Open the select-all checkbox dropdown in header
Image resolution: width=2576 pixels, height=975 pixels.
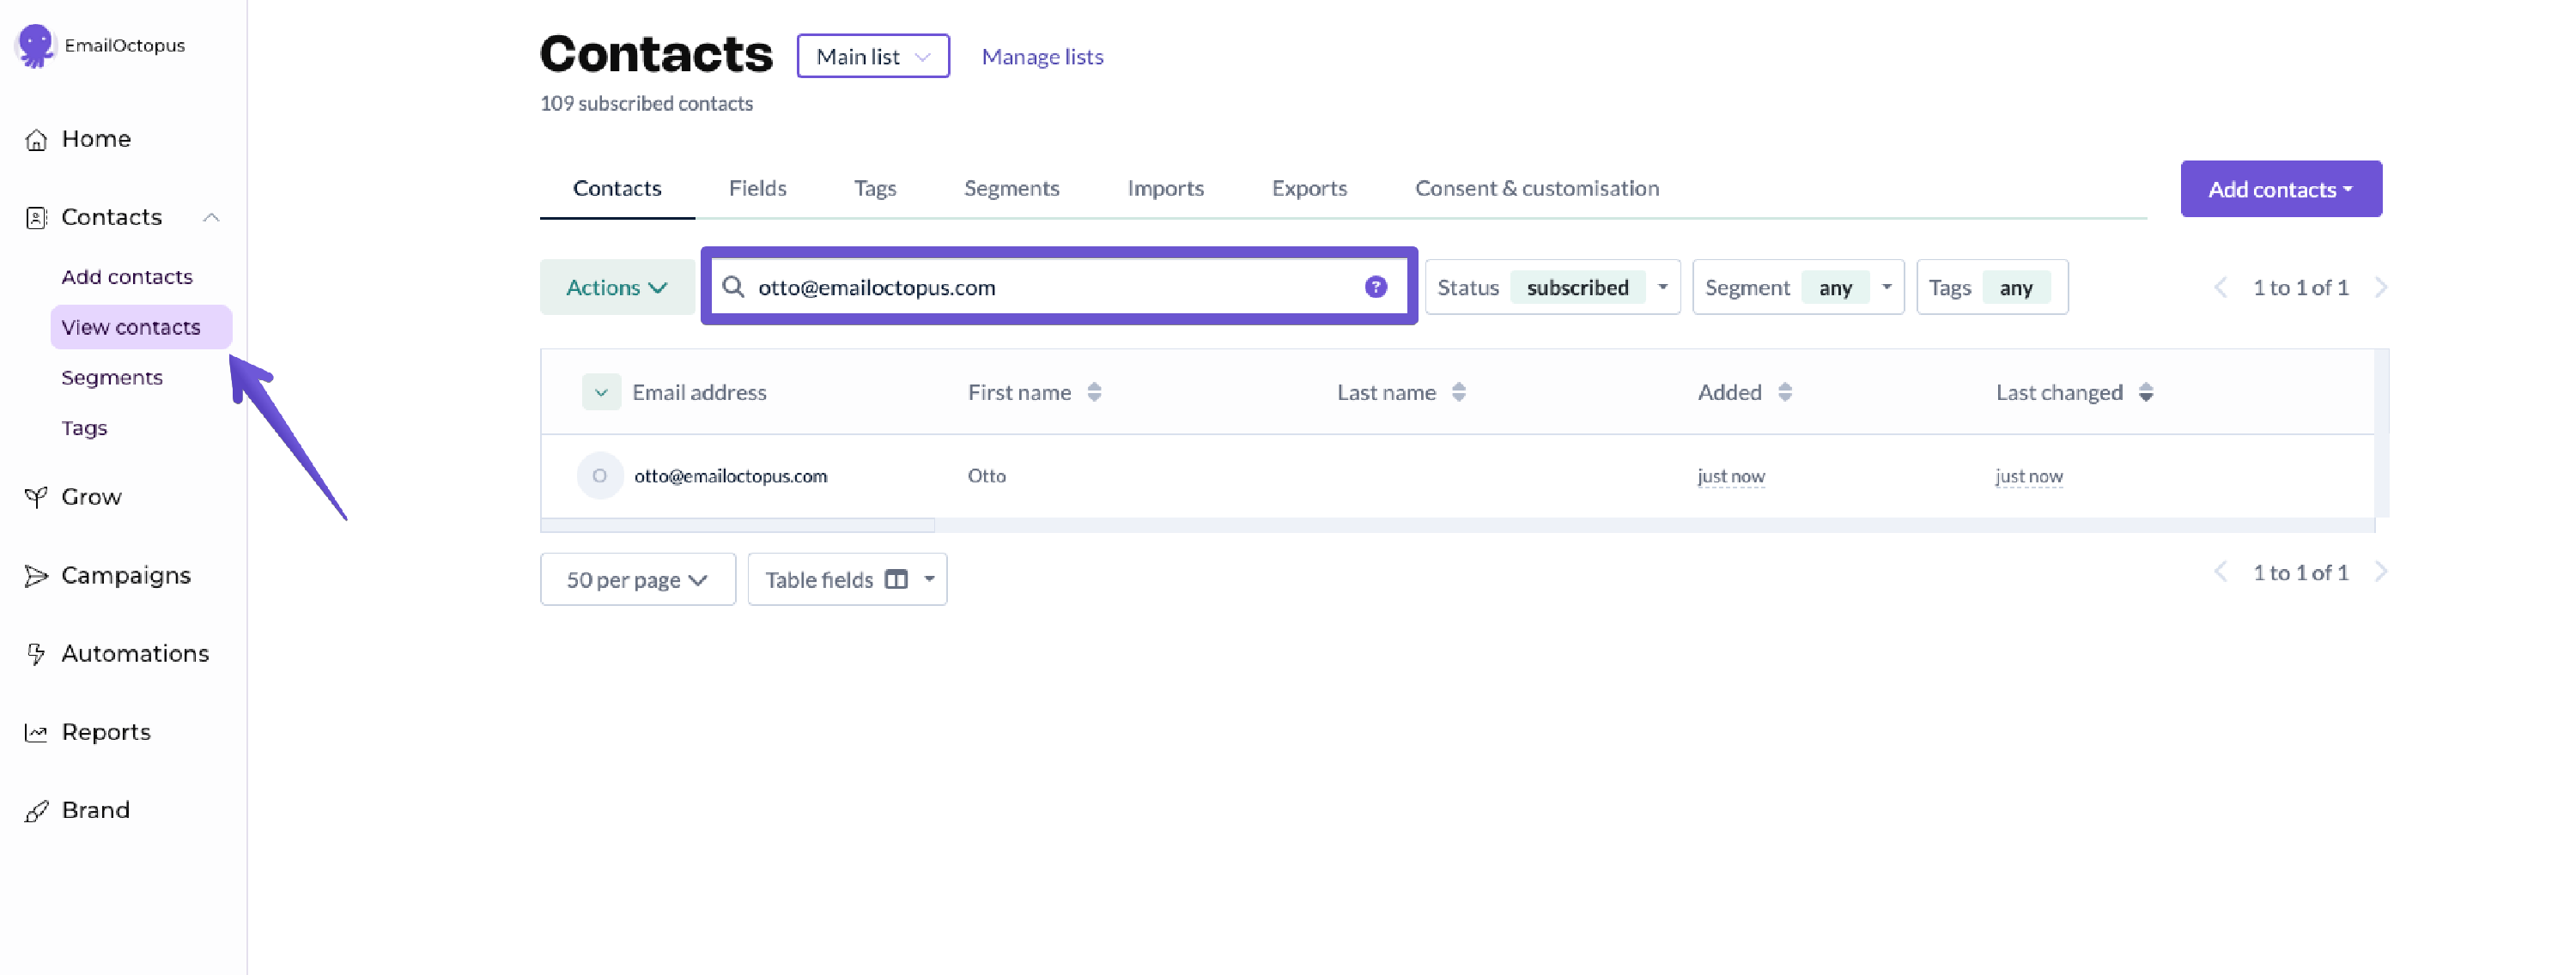pyautogui.click(x=600, y=392)
